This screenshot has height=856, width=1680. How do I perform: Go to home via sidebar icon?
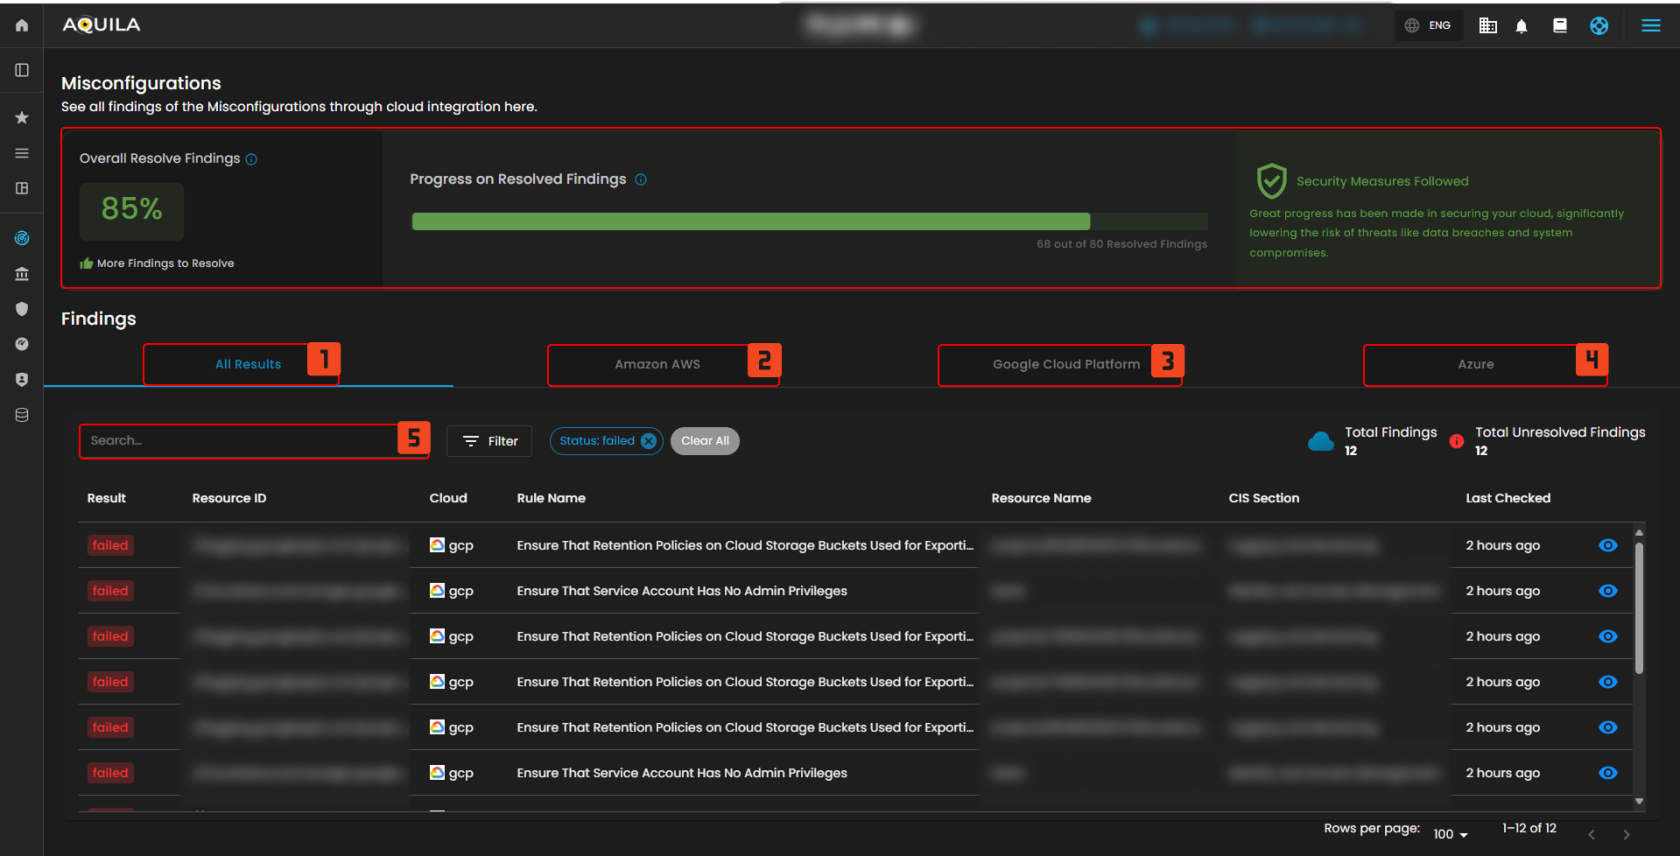pyautogui.click(x=22, y=25)
